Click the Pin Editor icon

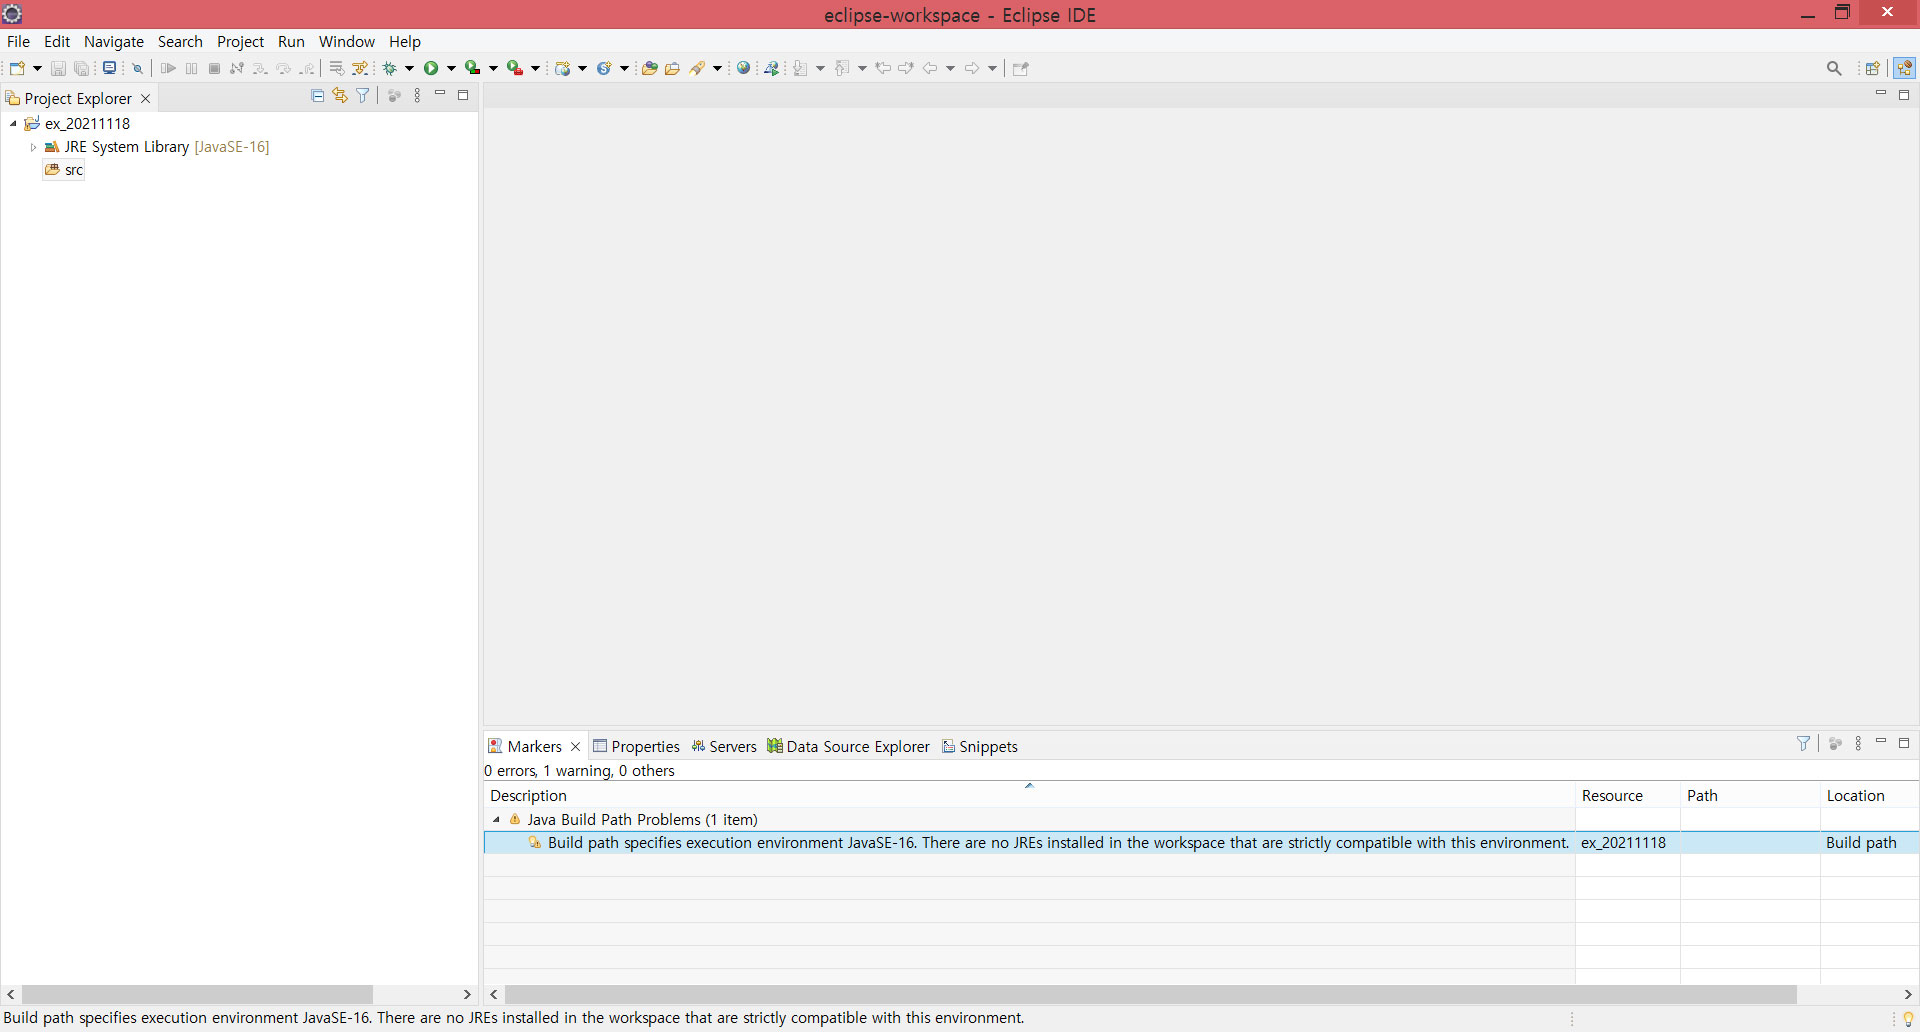[1021, 68]
